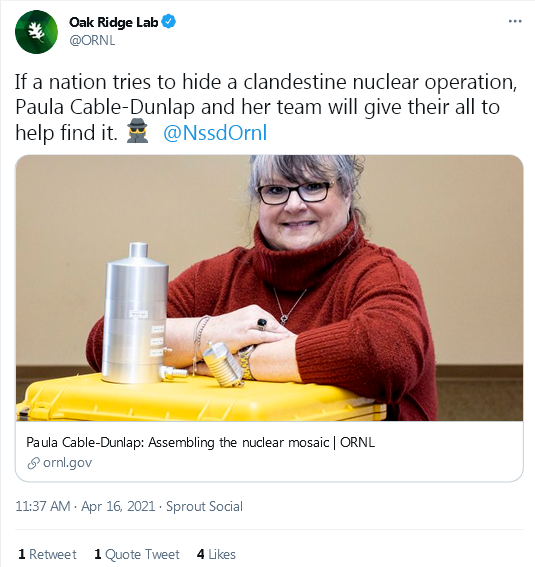The image size is (535, 567).
Task: View the 4 Likes list
Action: coord(216,554)
